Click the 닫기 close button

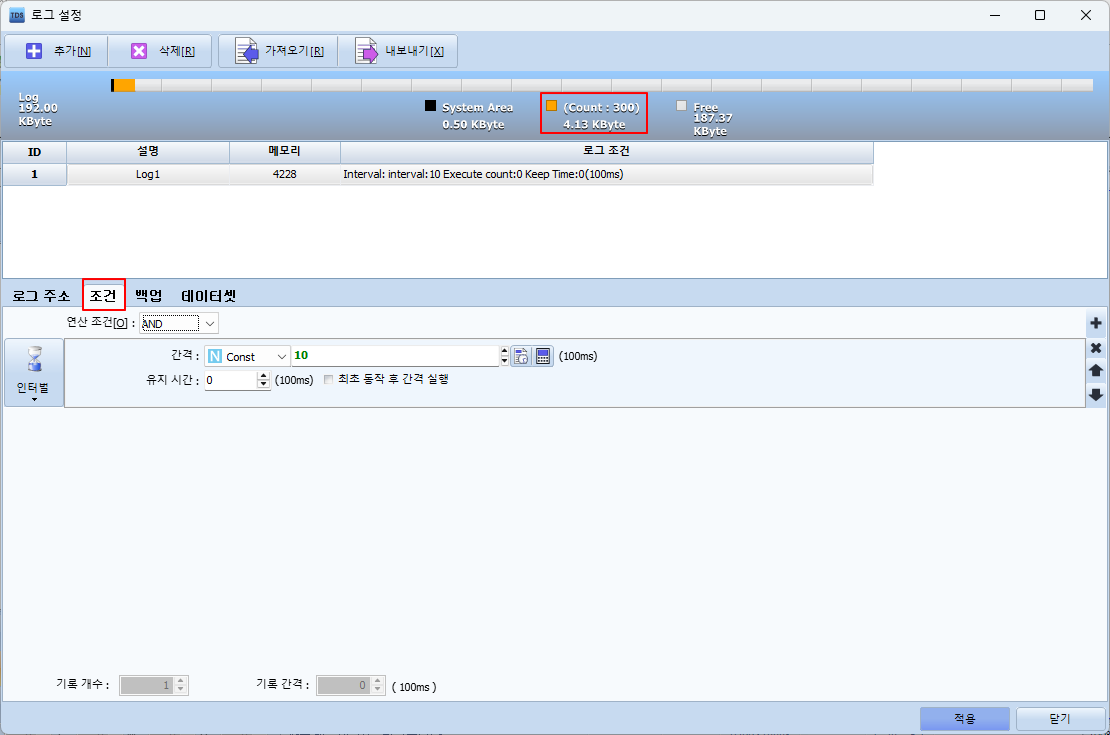1060,719
